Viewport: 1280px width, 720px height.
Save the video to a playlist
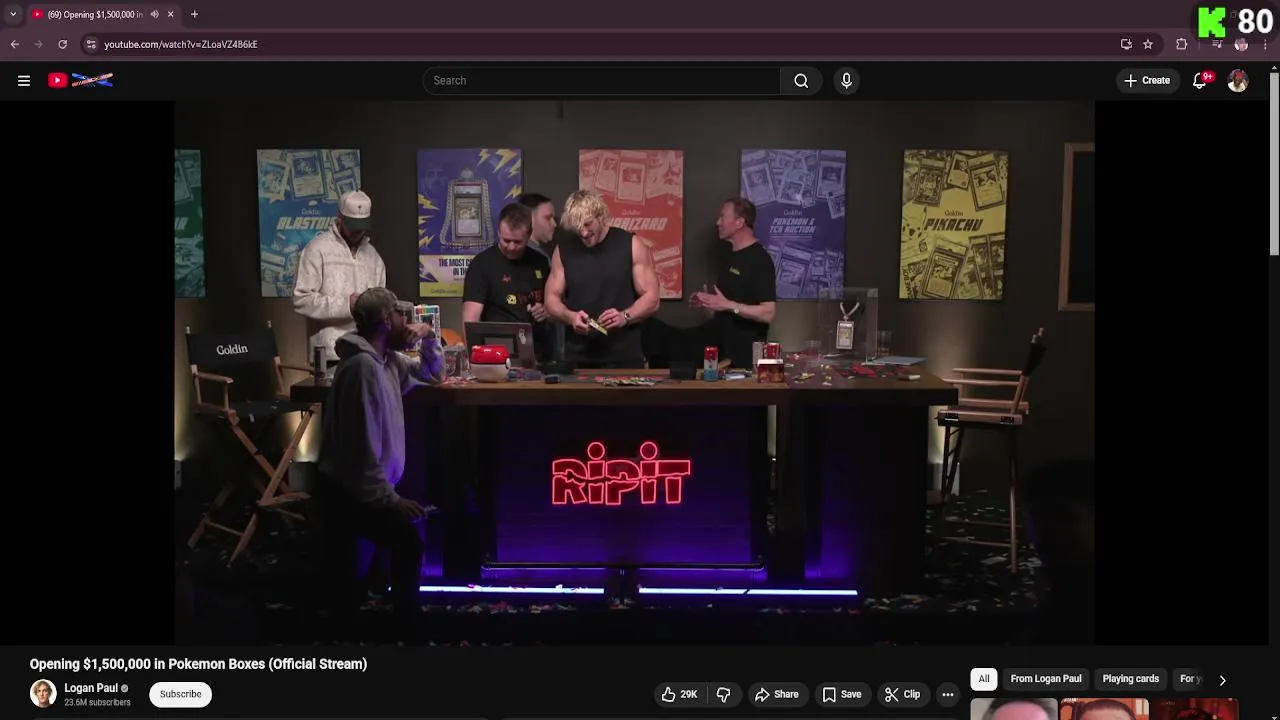click(x=841, y=694)
